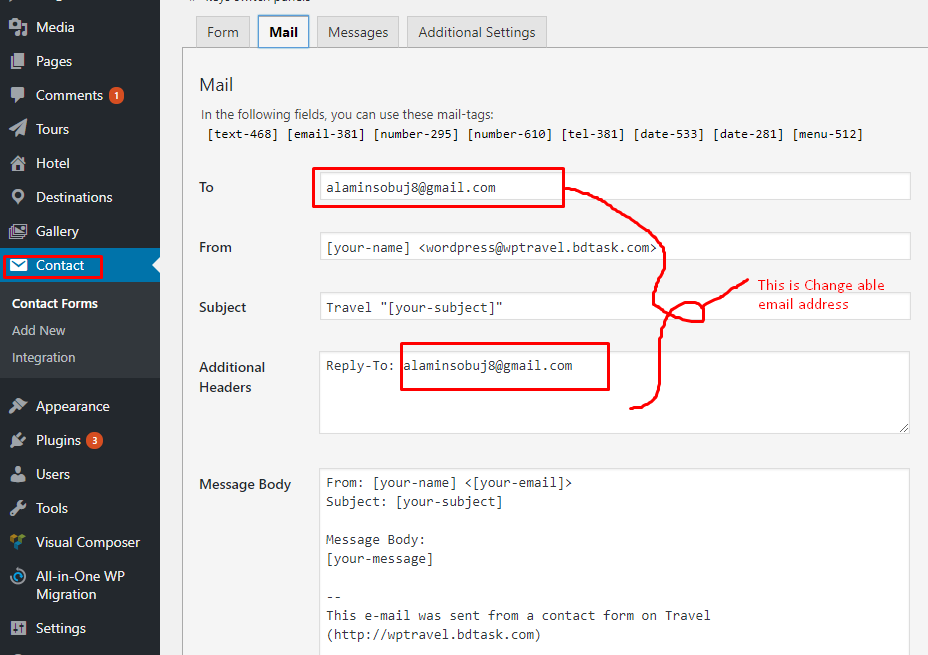Click the Plugins plug icon

pyautogui.click(x=18, y=440)
